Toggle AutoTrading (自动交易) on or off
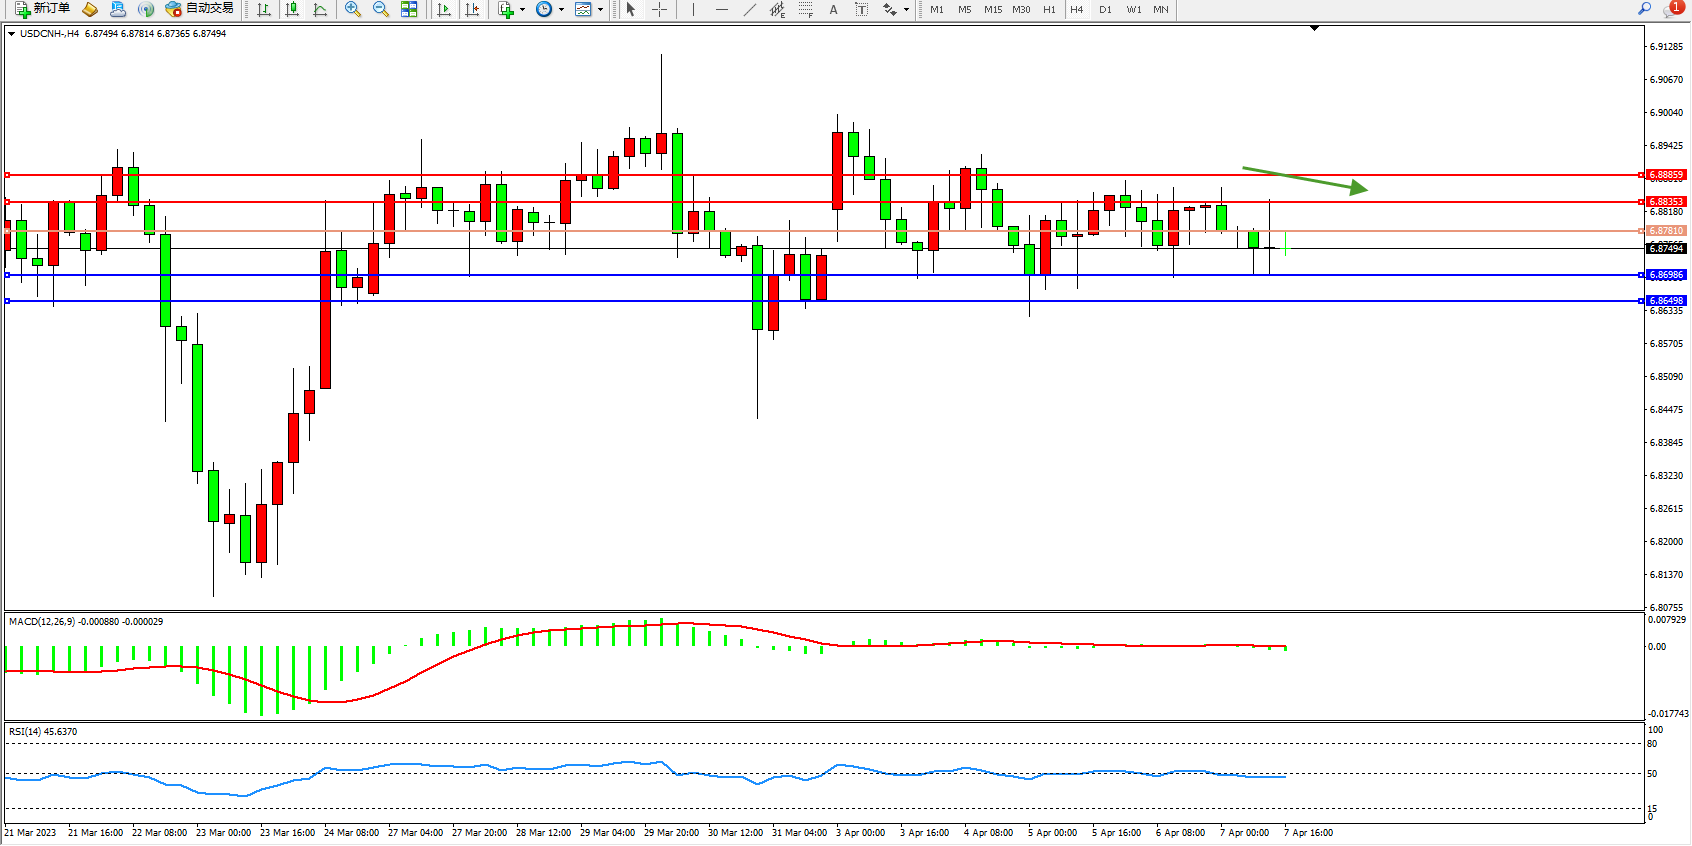Screen dimensions: 1692x846 click(200, 9)
